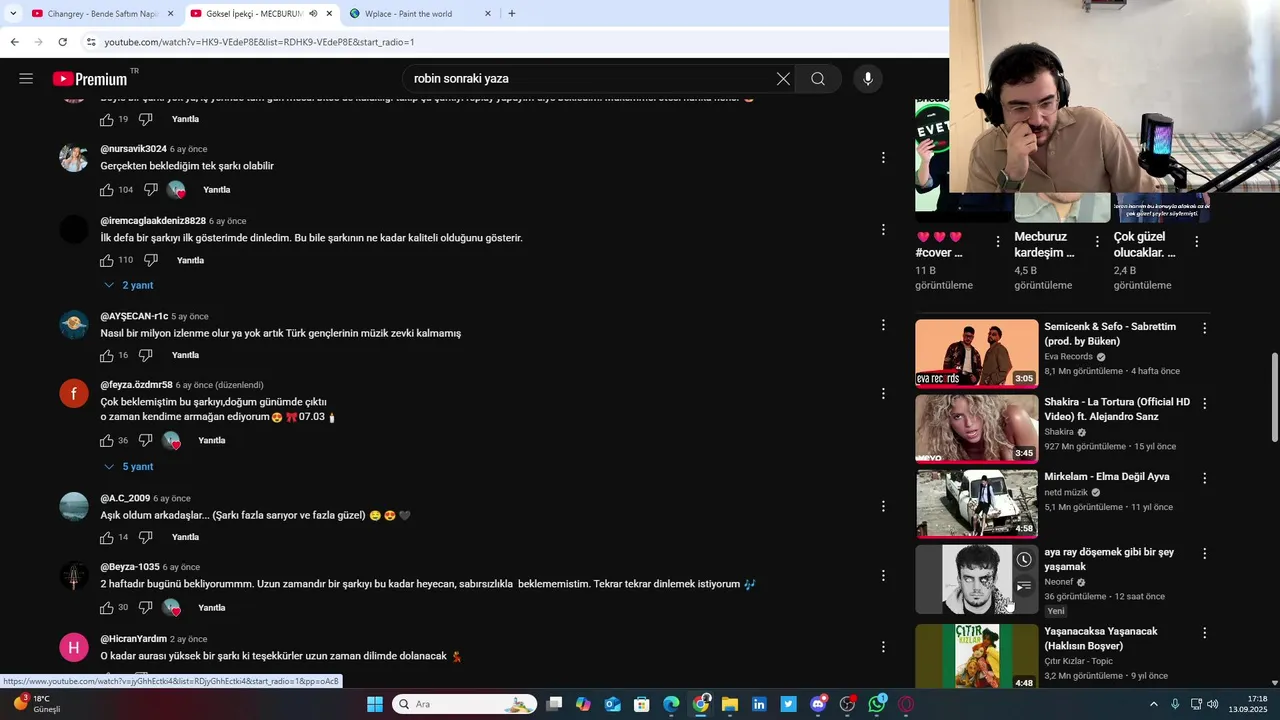This screenshot has height=720, width=1280.
Task: Open the Chrome tab search dropdown
Action: tap(13, 14)
